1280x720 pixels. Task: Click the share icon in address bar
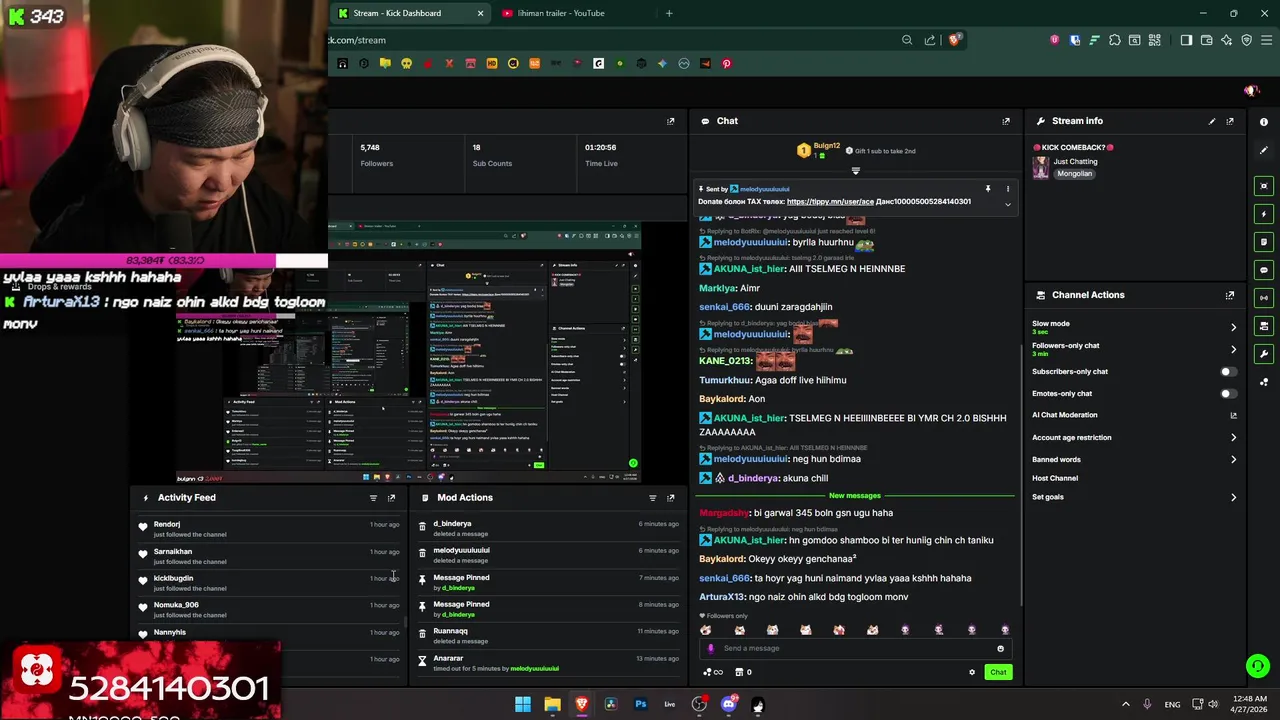click(930, 40)
